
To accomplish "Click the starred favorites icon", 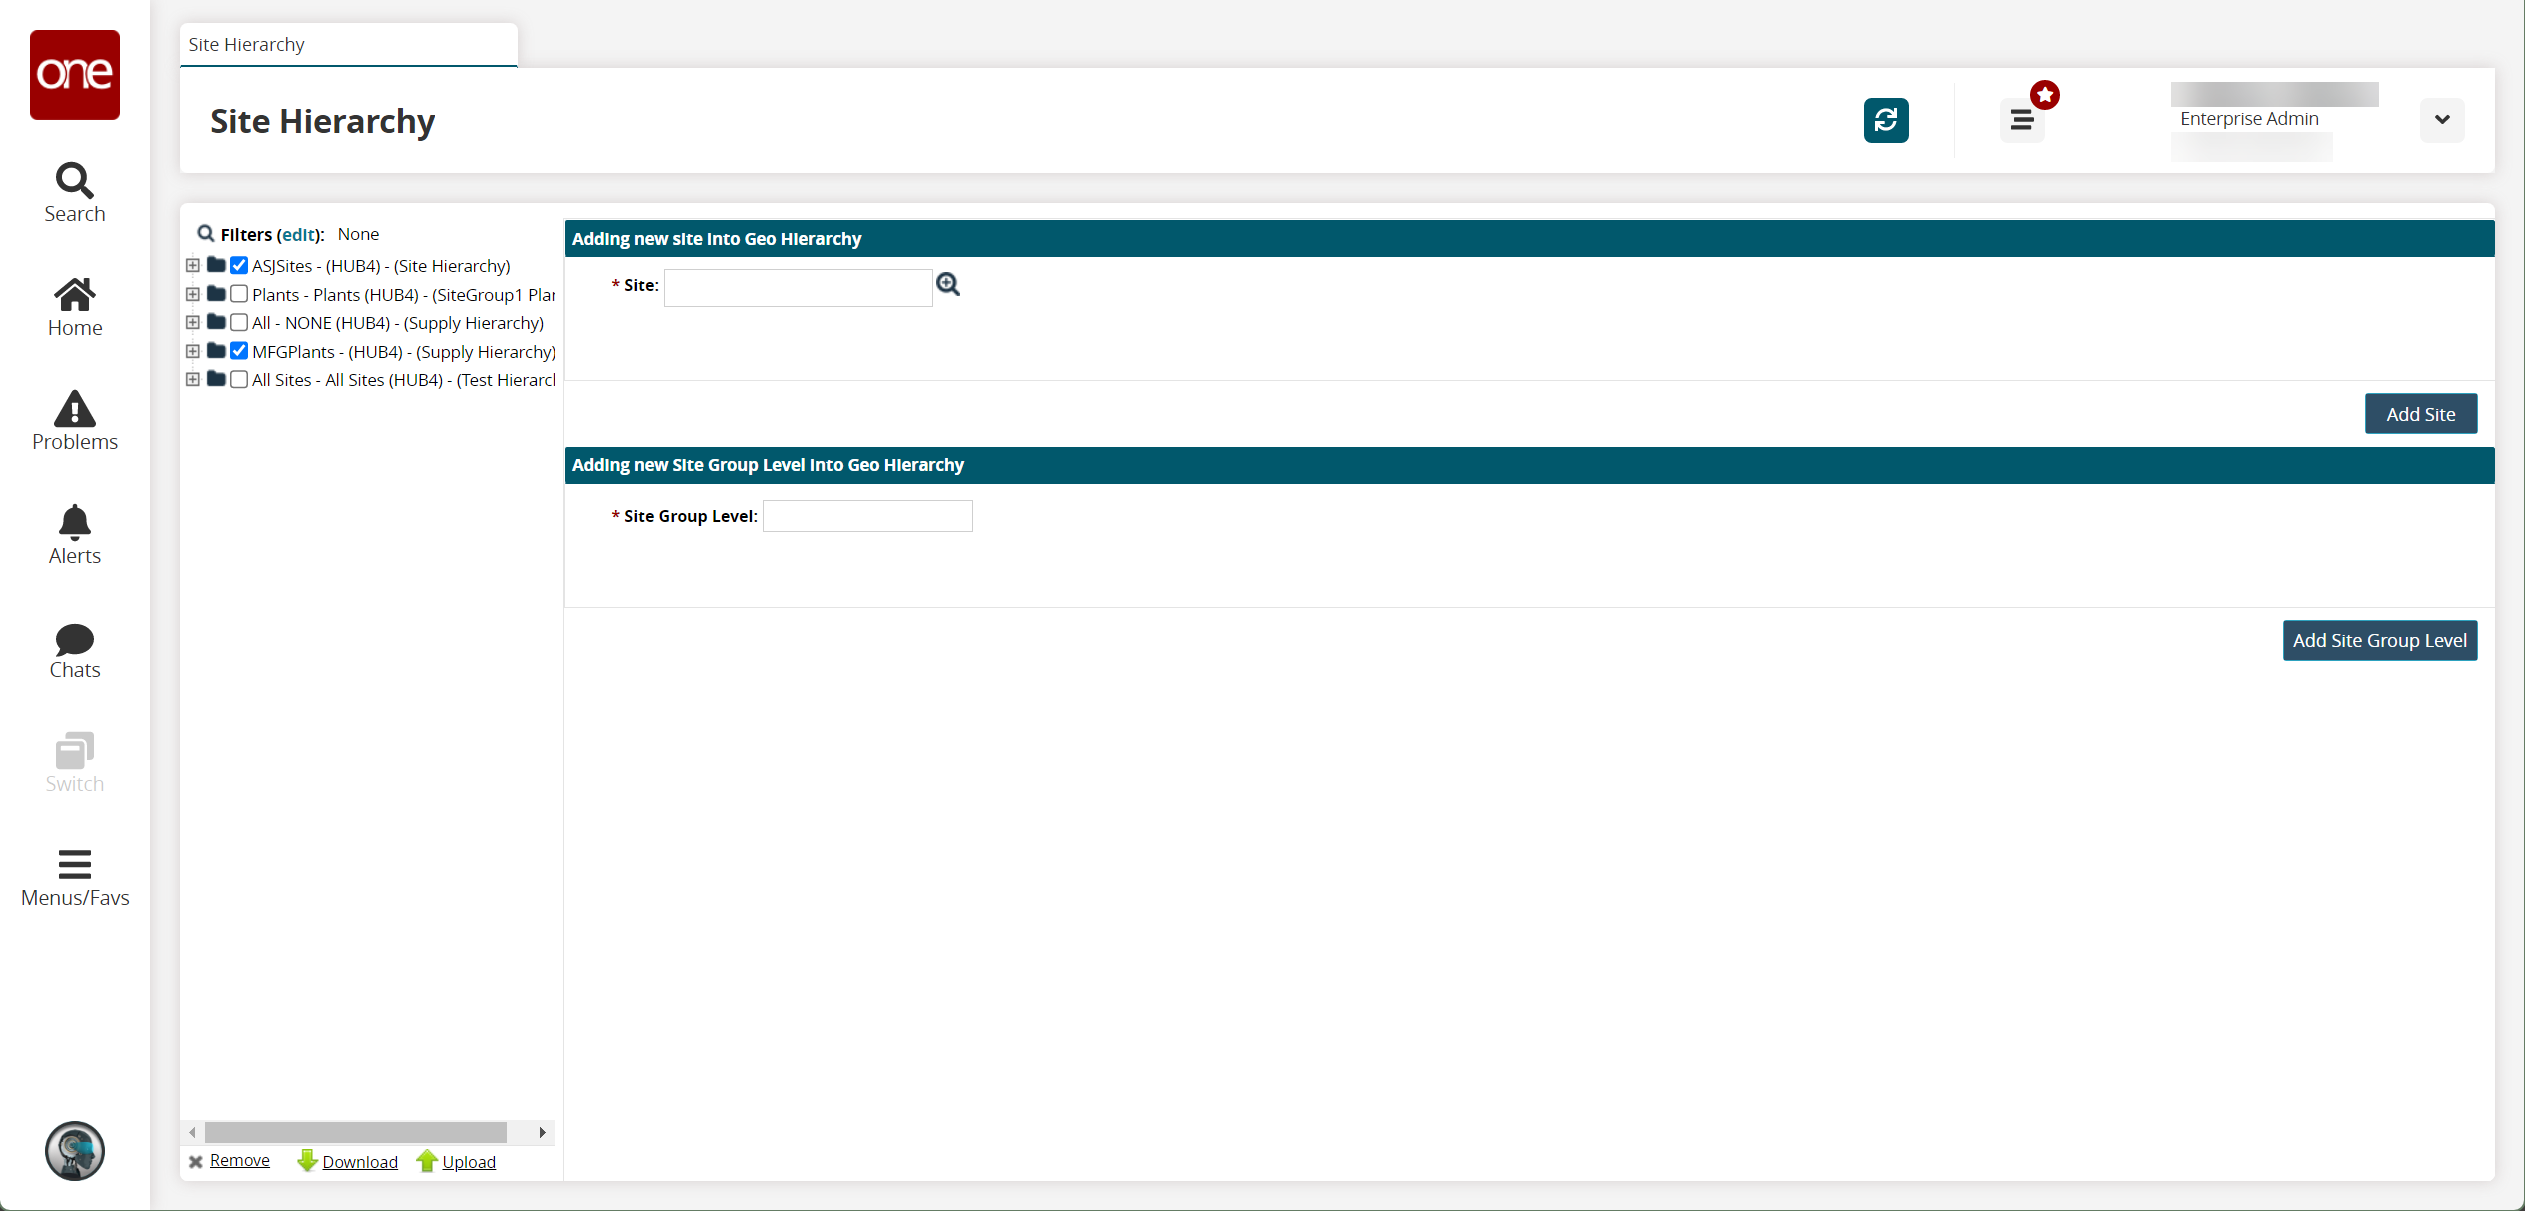I will coord(2045,95).
